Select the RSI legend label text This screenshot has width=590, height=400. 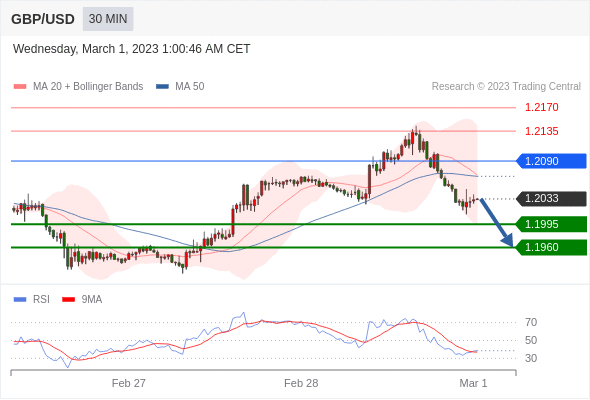[x=41, y=300]
